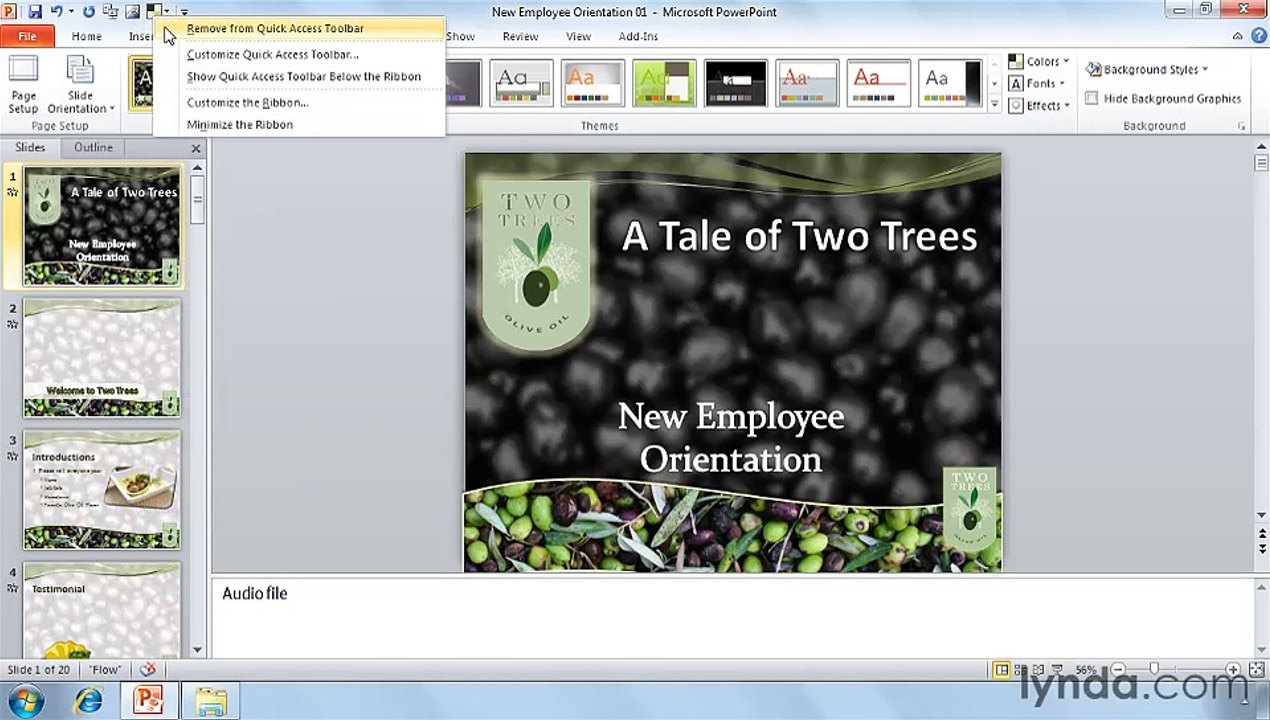Click the Undo arrow icon
This screenshot has height=720, width=1270.
point(56,12)
